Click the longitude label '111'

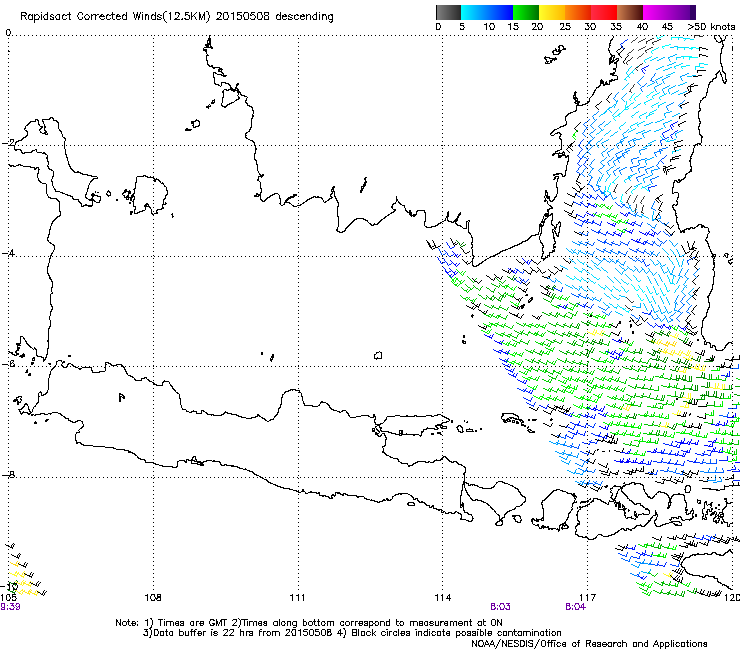[x=297, y=598]
